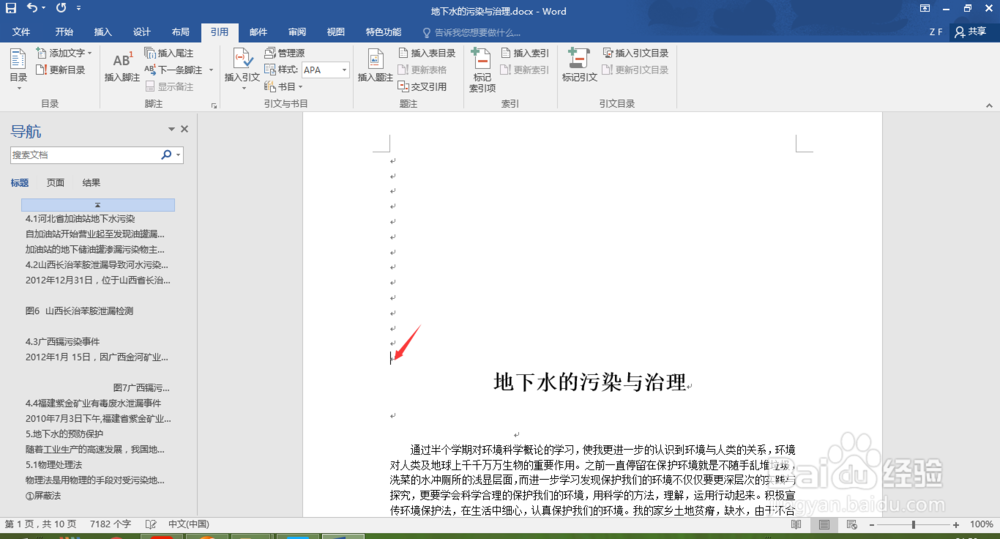Screen dimensions: 1000x539
Task: Click the search magnifier in navigation pane
Action: click(166, 154)
